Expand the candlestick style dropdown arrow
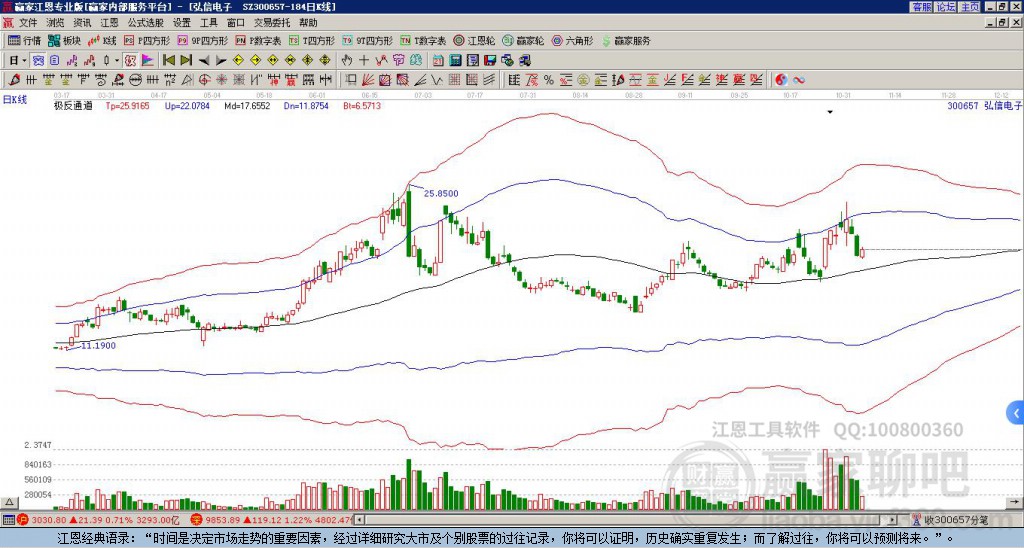 [117, 60]
